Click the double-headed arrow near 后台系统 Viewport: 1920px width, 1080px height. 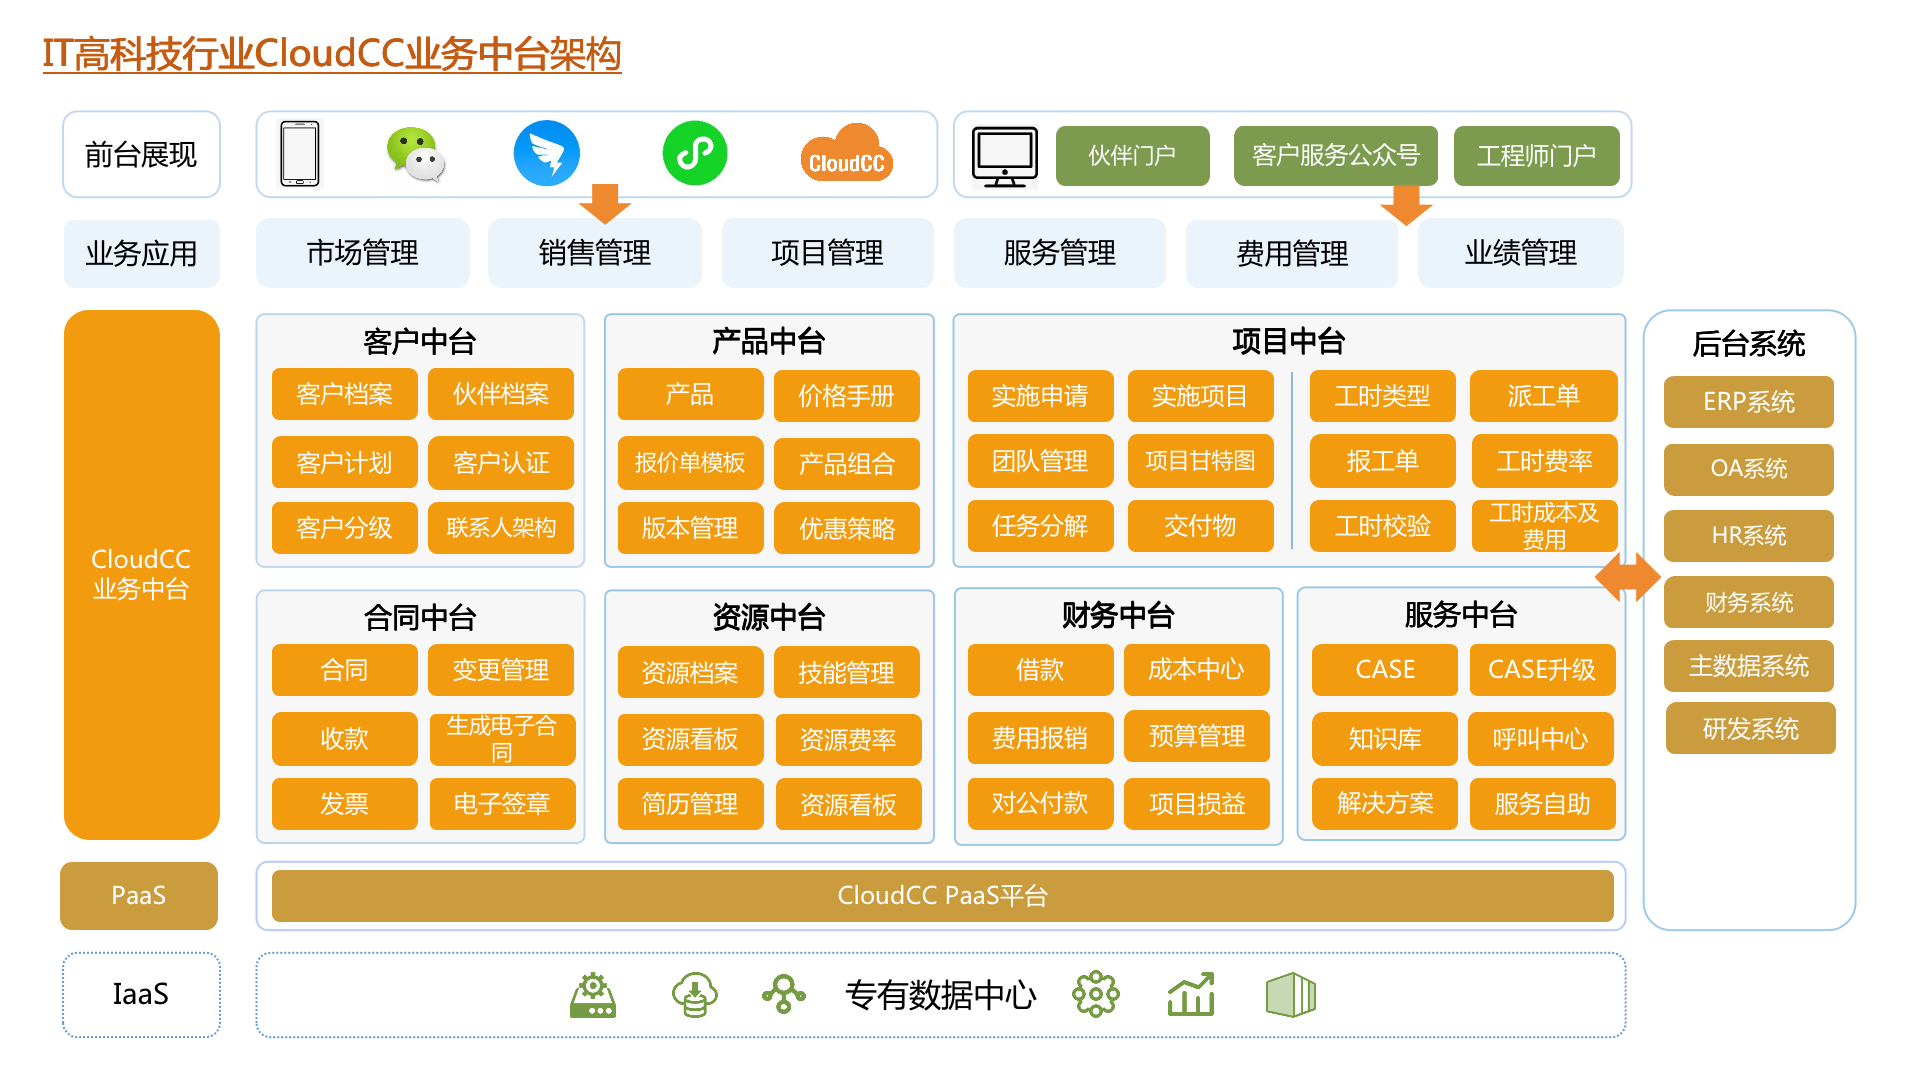1628,577
